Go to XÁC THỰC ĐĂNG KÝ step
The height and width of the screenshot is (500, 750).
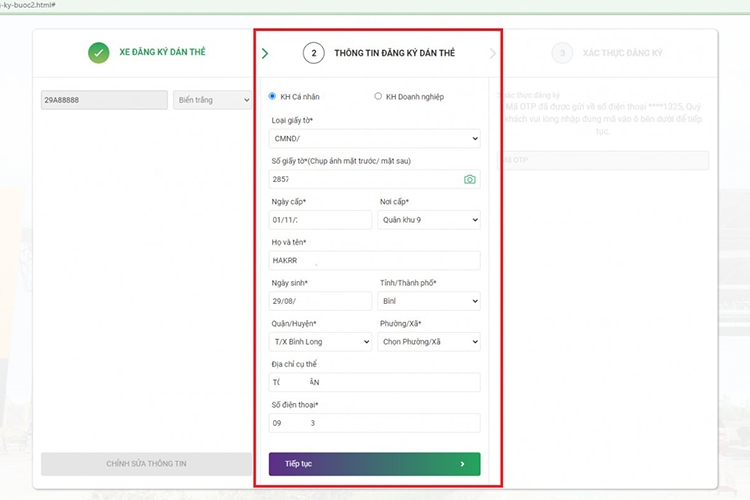click(622, 53)
